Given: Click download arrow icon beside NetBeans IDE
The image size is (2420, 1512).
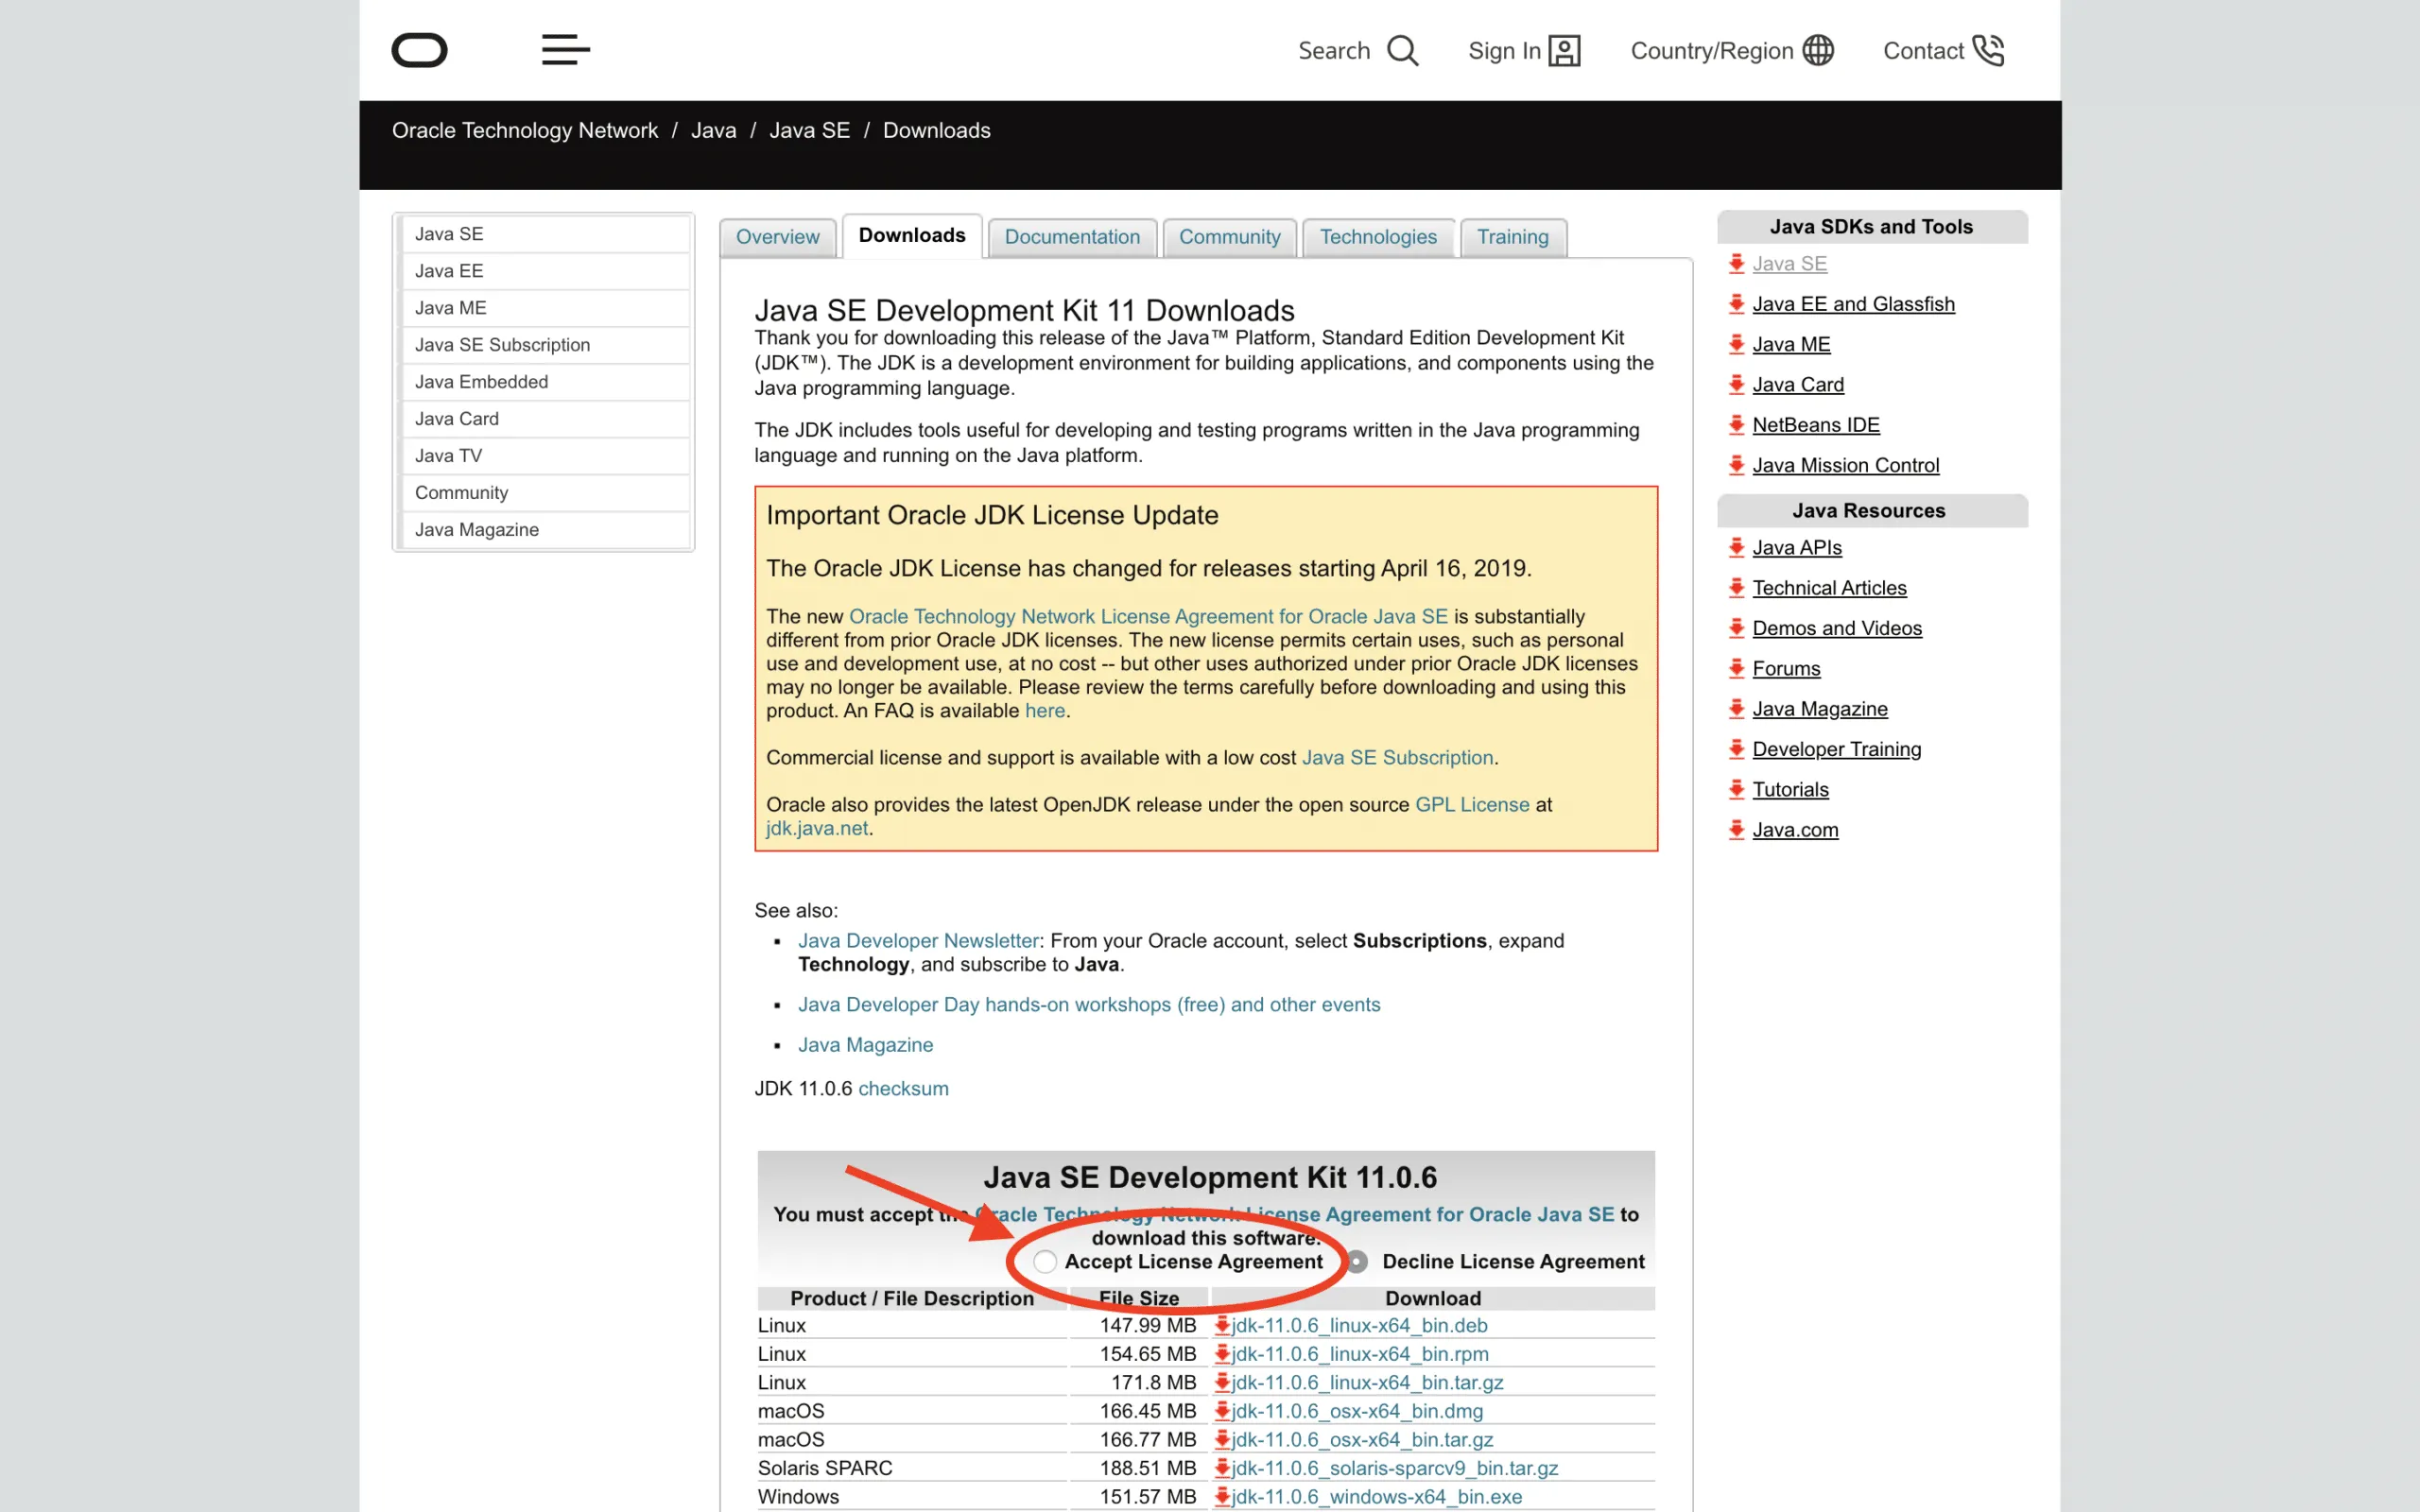Looking at the screenshot, I should [1737, 425].
